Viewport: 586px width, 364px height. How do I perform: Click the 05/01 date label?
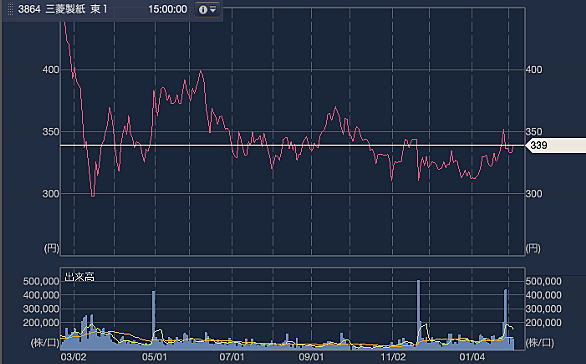pyautogui.click(x=154, y=357)
